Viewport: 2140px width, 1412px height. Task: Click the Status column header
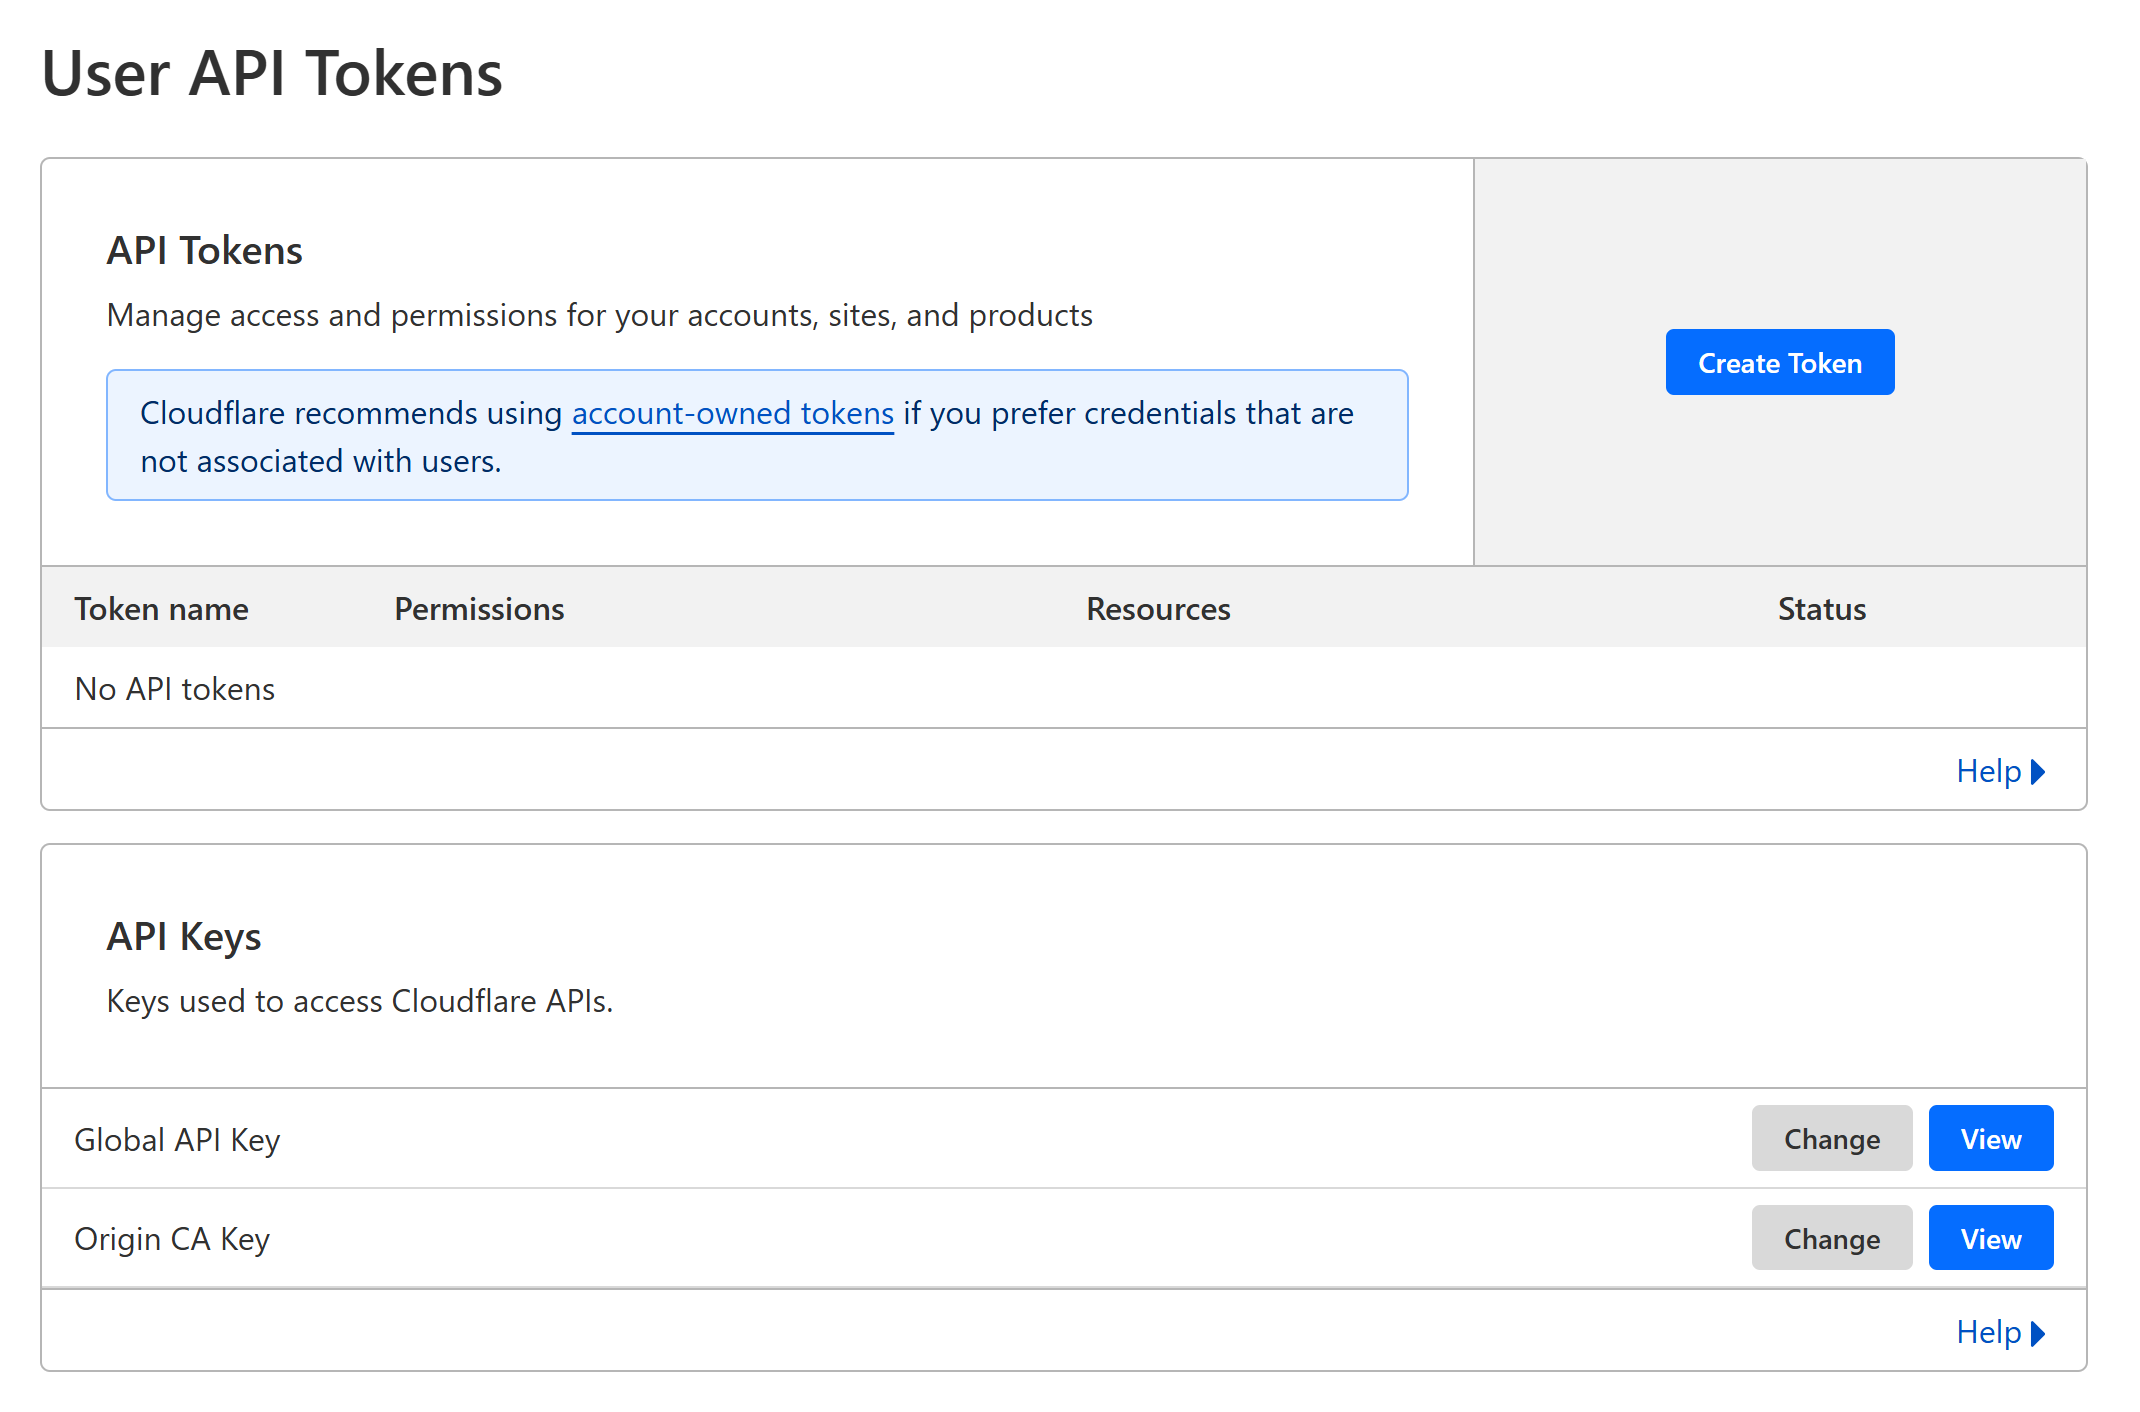click(x=1821, y=609)
